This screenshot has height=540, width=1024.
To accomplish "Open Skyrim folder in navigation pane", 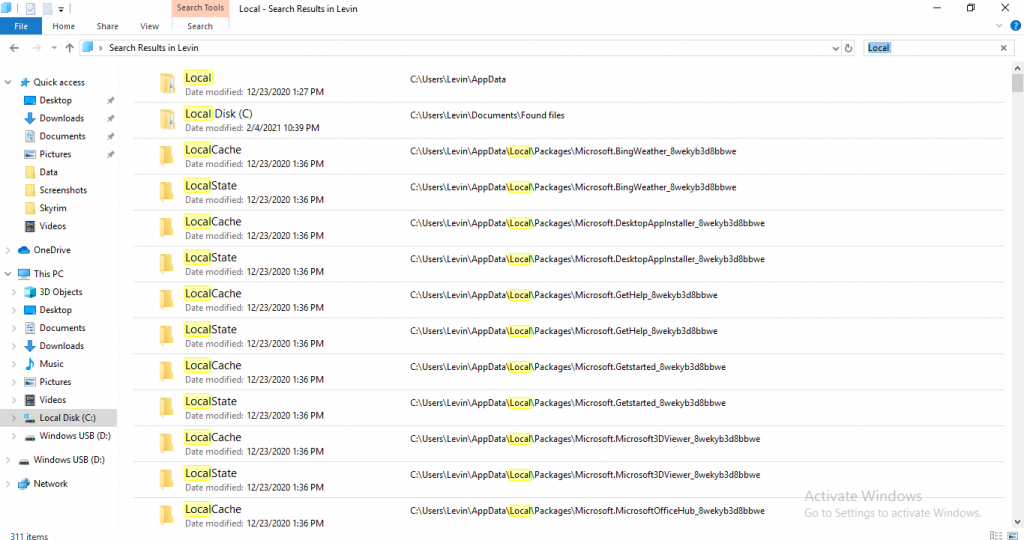I will coord(52,208).
